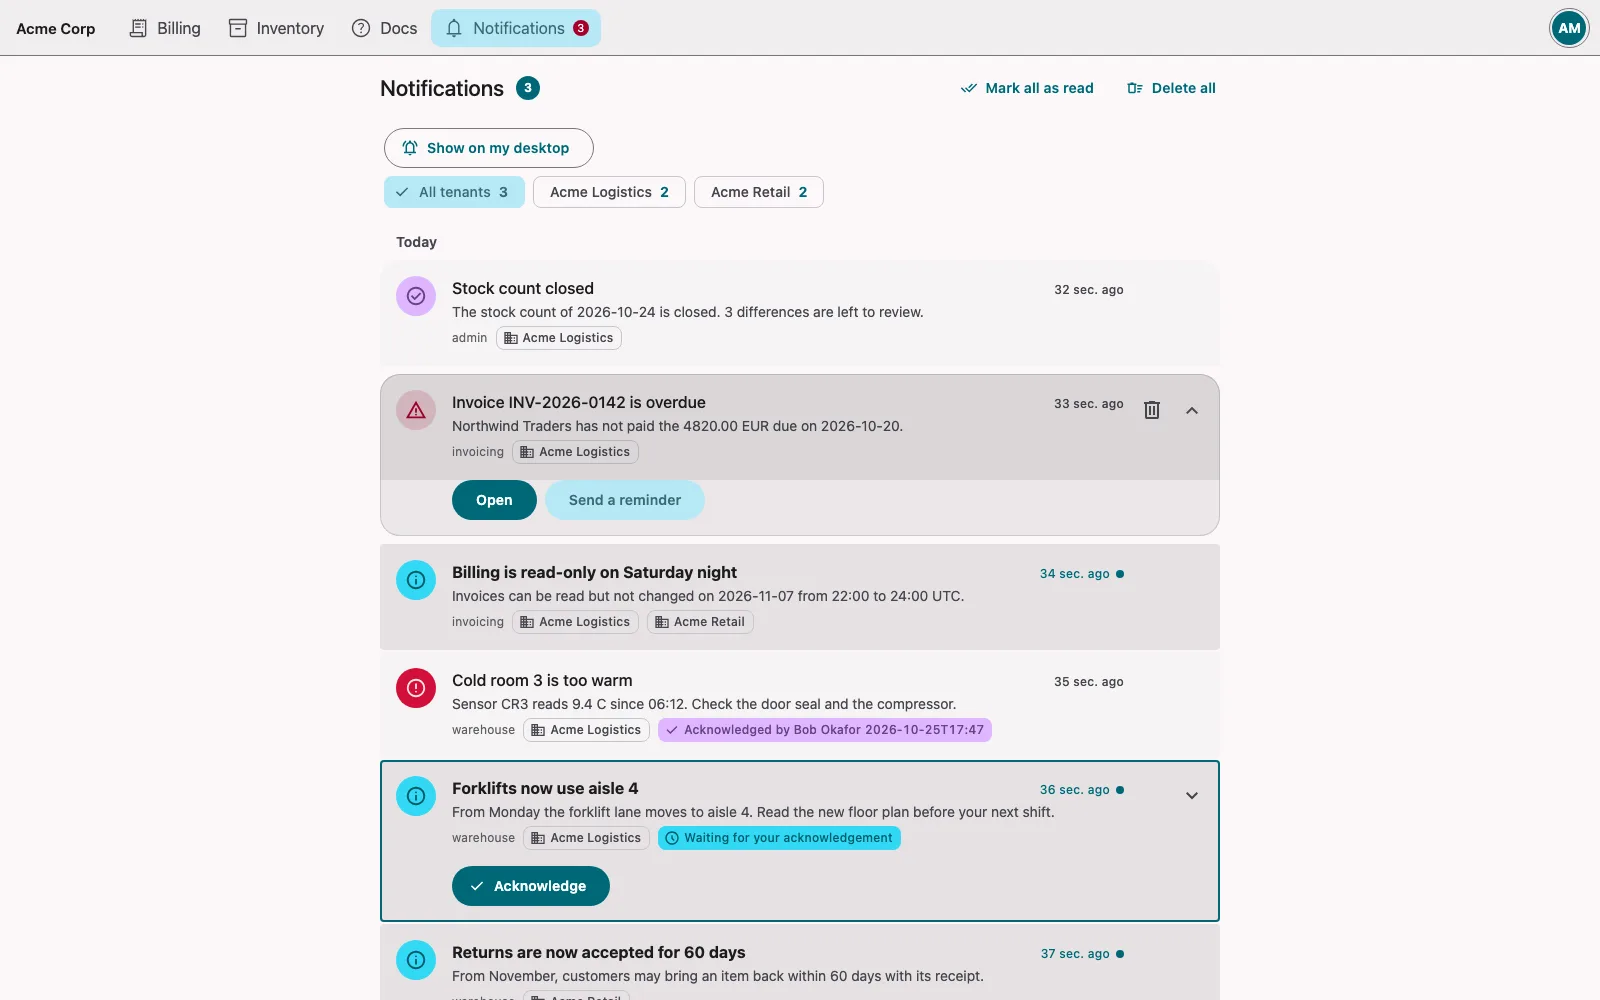Click Acme Logistics tag on Stock count closed
Image resolution: width=1600 pixels, height=1000 pixels.
click(x=559, y=338)
